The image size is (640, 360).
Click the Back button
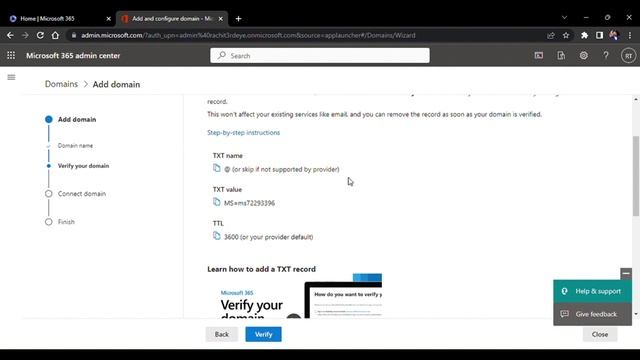[222, 334]
